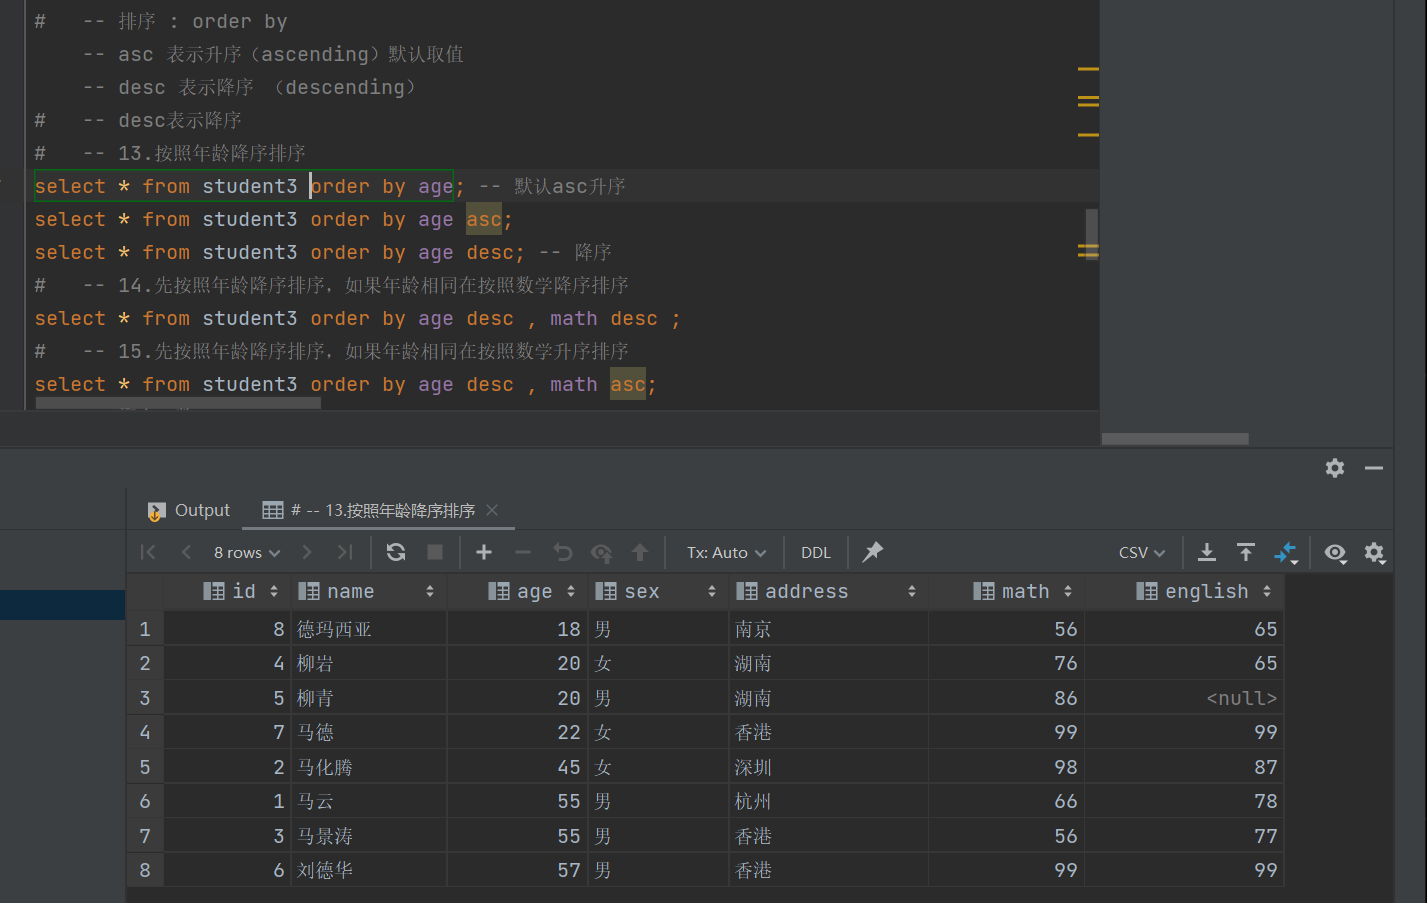This screenshot has width=1427, height=903.
Task: Go to first page of results
Action: tap(148, 552)
